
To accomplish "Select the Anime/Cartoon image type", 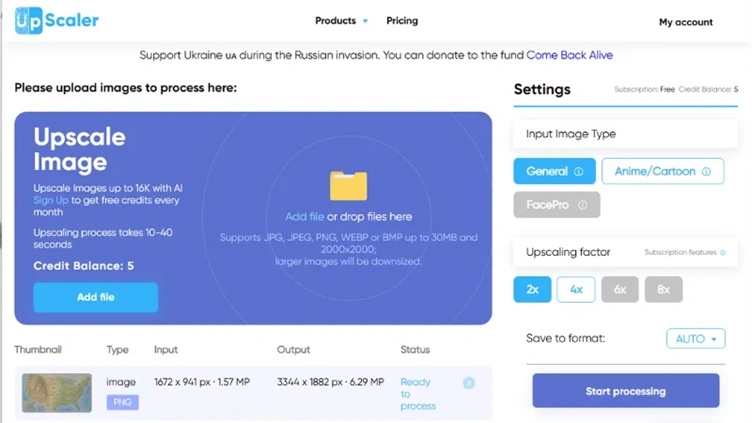I will click(x=663, y=171).
